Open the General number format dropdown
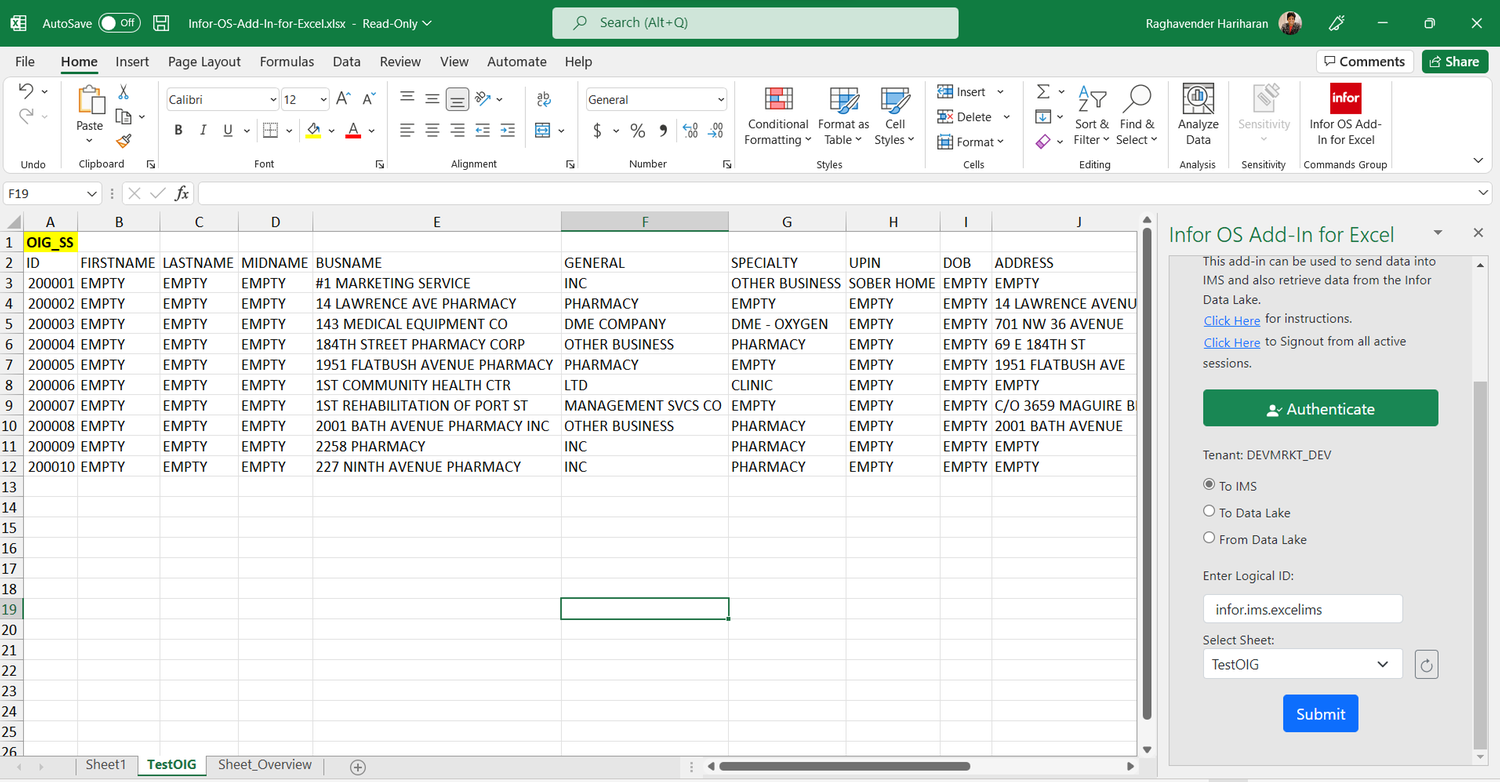The width and height of the screenshot is (1500, 782). (x=721, y=100)
